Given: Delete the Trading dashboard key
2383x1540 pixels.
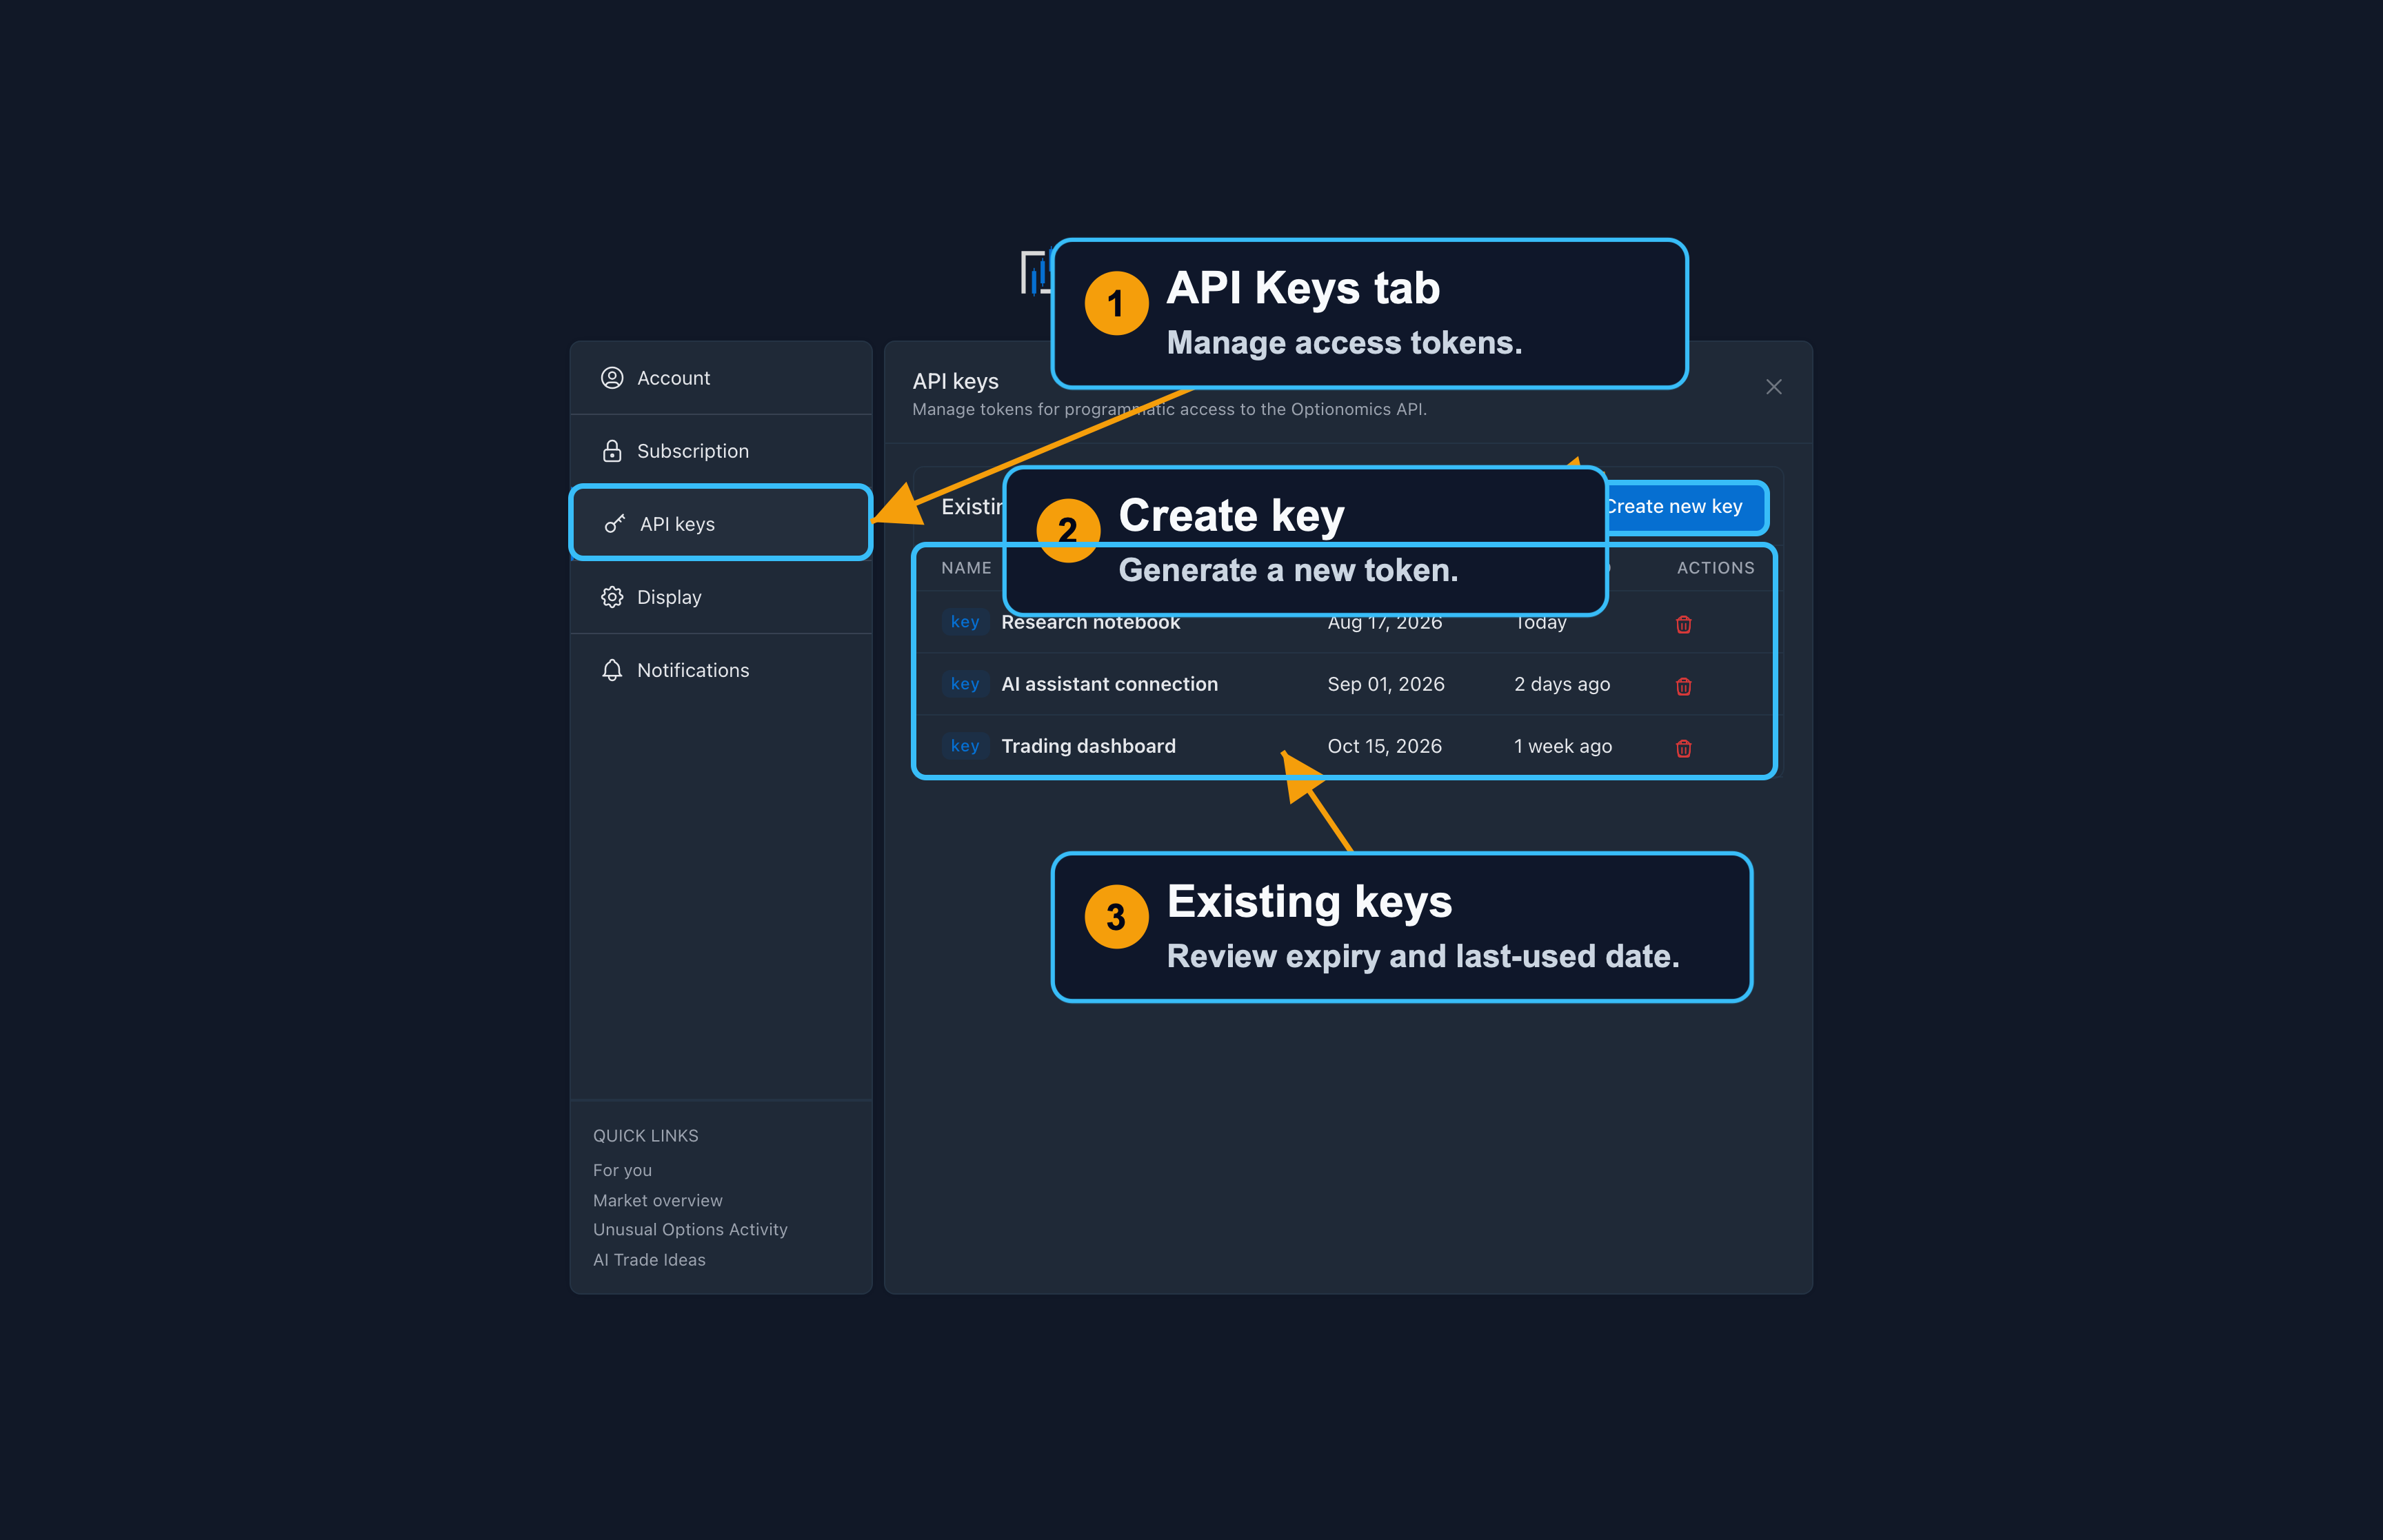Looking at the screenshot, I should point(1683,748).
